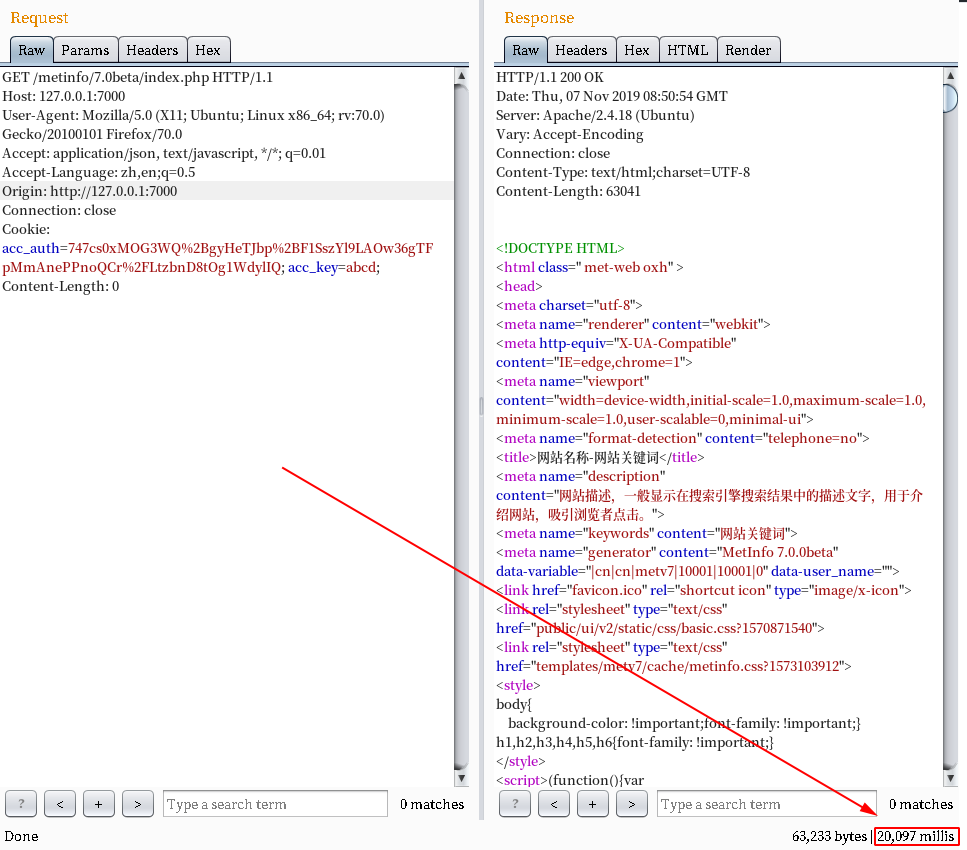Click the Response pane scrollbar thumb
The width and height of the screenshot is (967, 850).
click(950, 98)
